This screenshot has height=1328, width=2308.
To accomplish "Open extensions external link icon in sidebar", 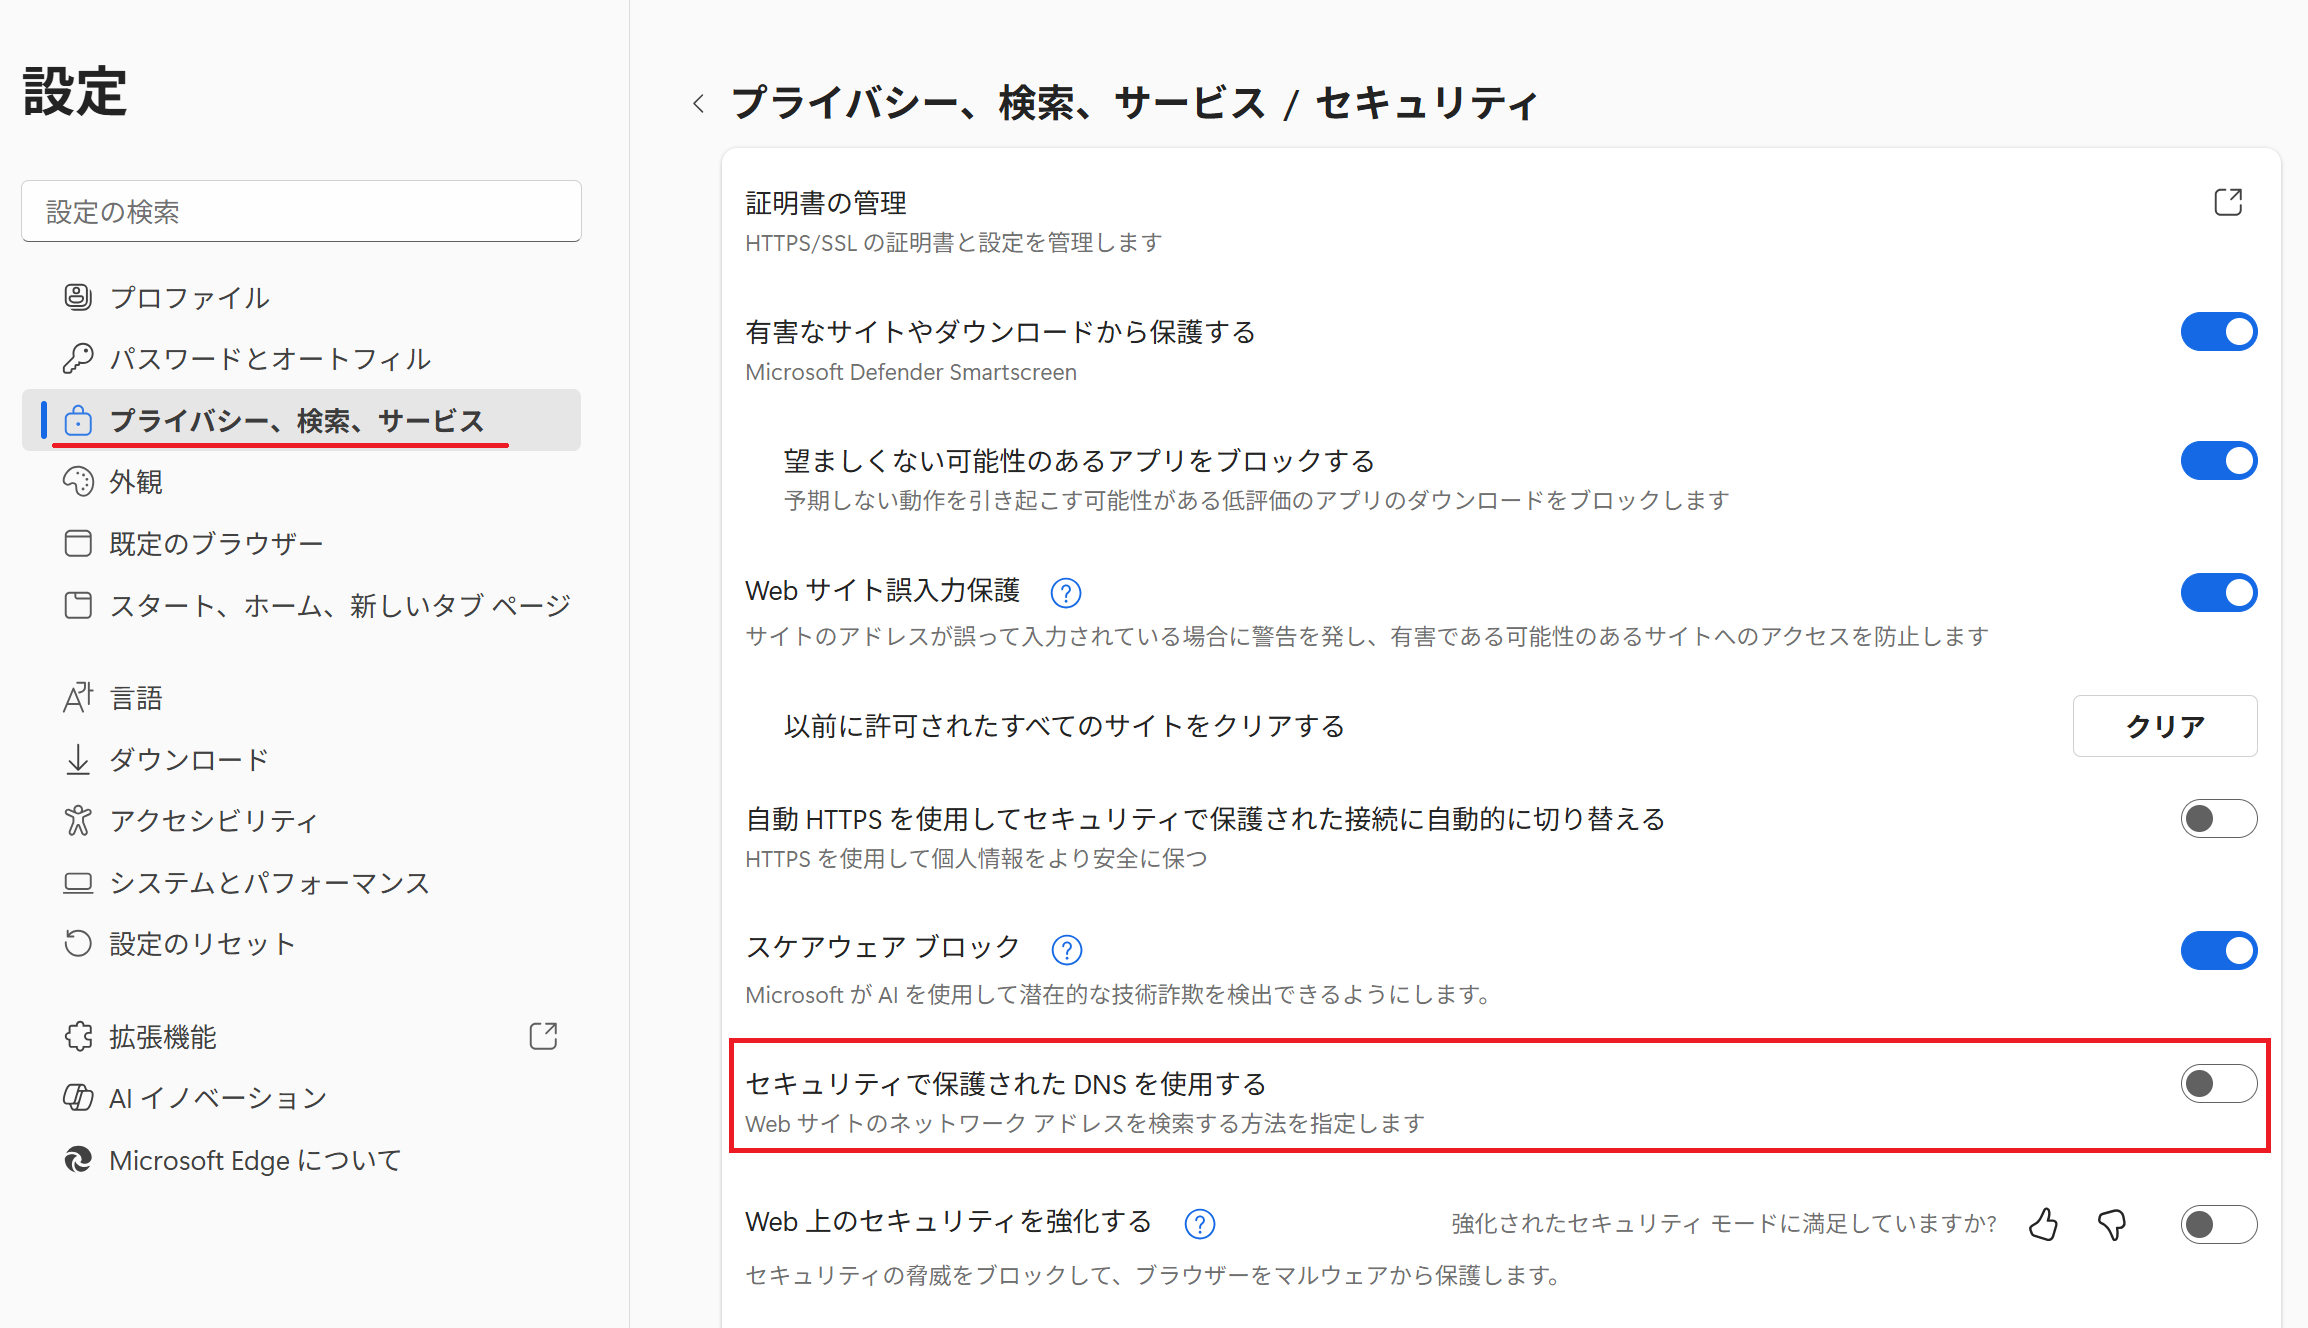I will (x=543, y=1036).
